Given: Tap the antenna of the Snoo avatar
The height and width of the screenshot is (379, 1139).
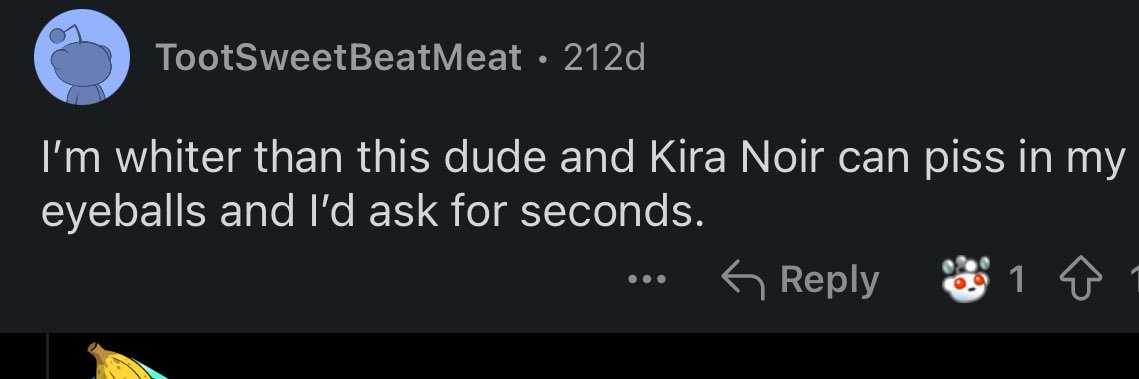Looking at the screenshot, I should [71, 31].
